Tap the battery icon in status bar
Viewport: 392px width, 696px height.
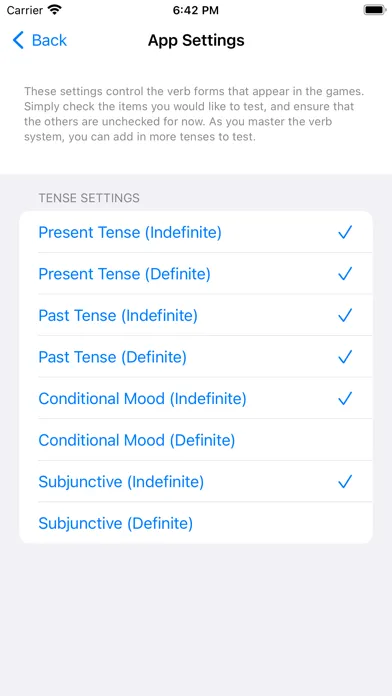click(x=375, y=10)
